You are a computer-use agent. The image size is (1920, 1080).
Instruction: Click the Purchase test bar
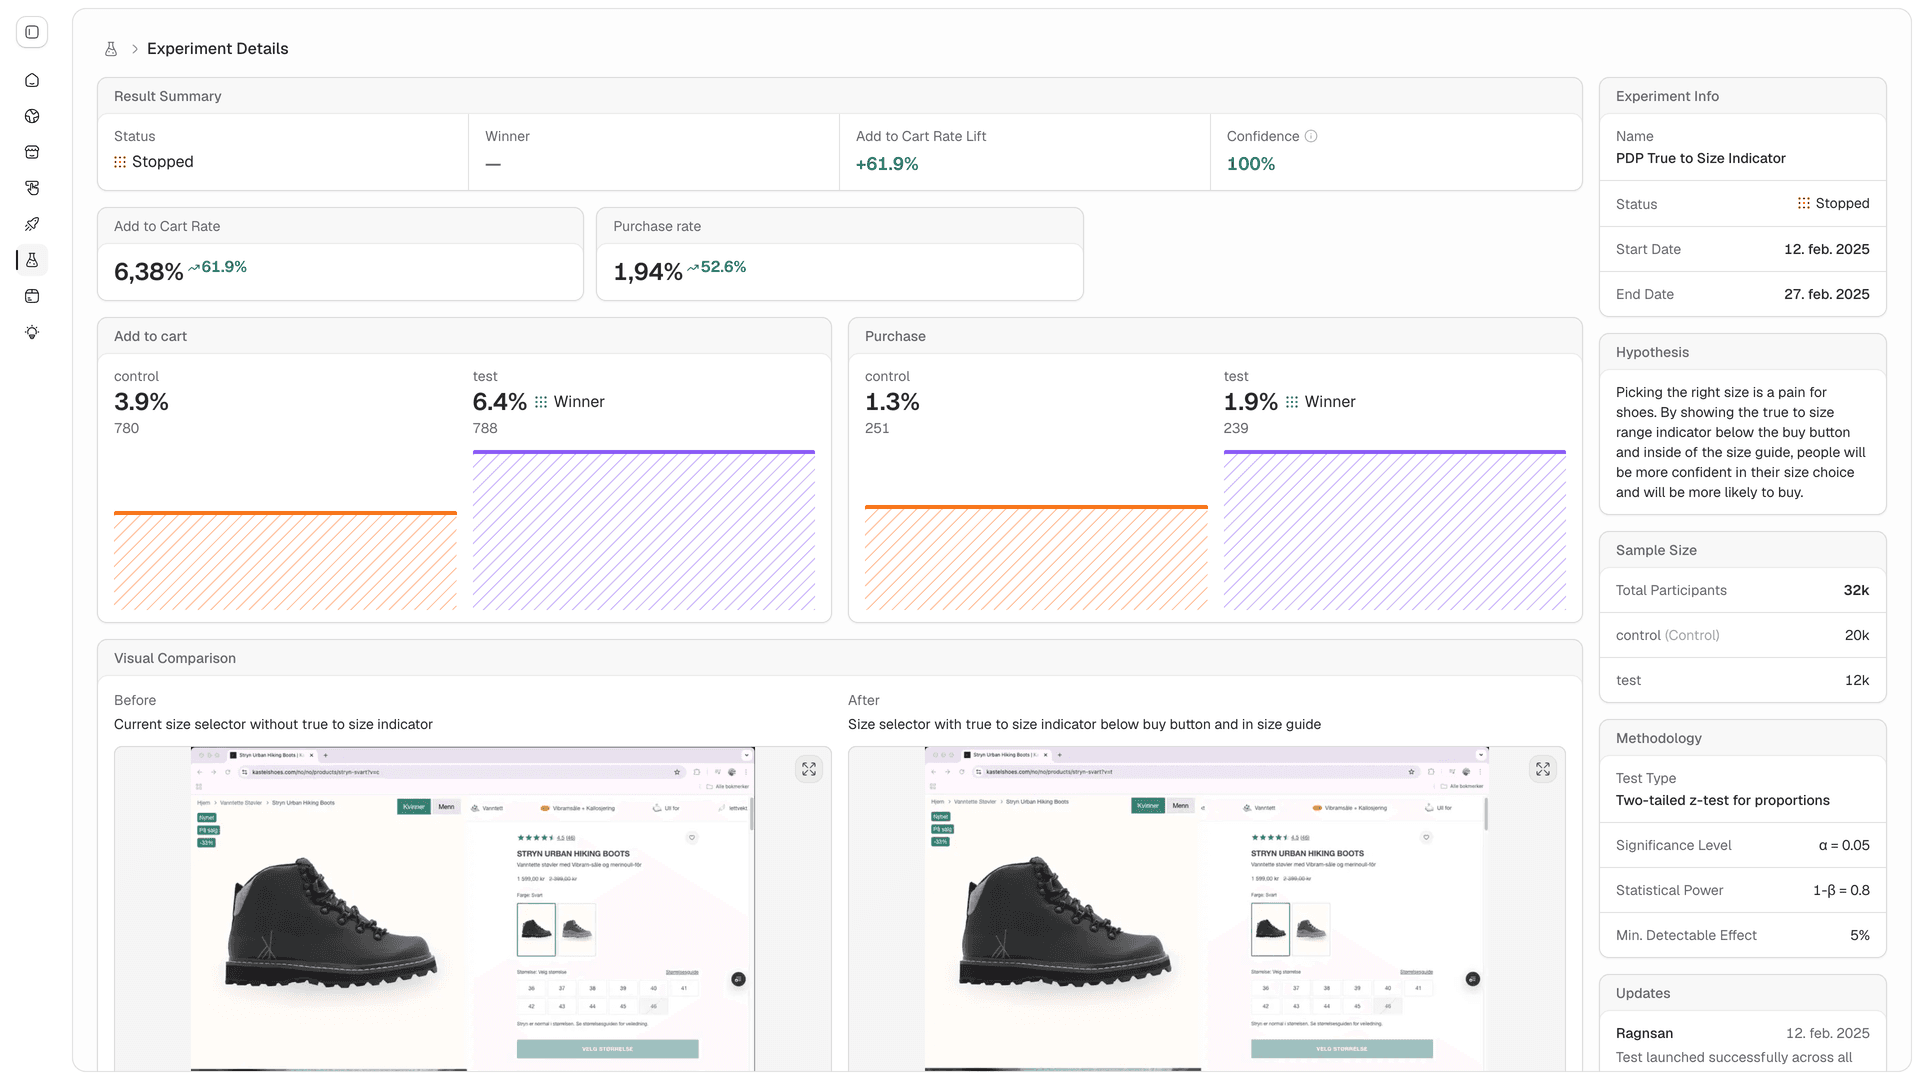coord(1395,530)
